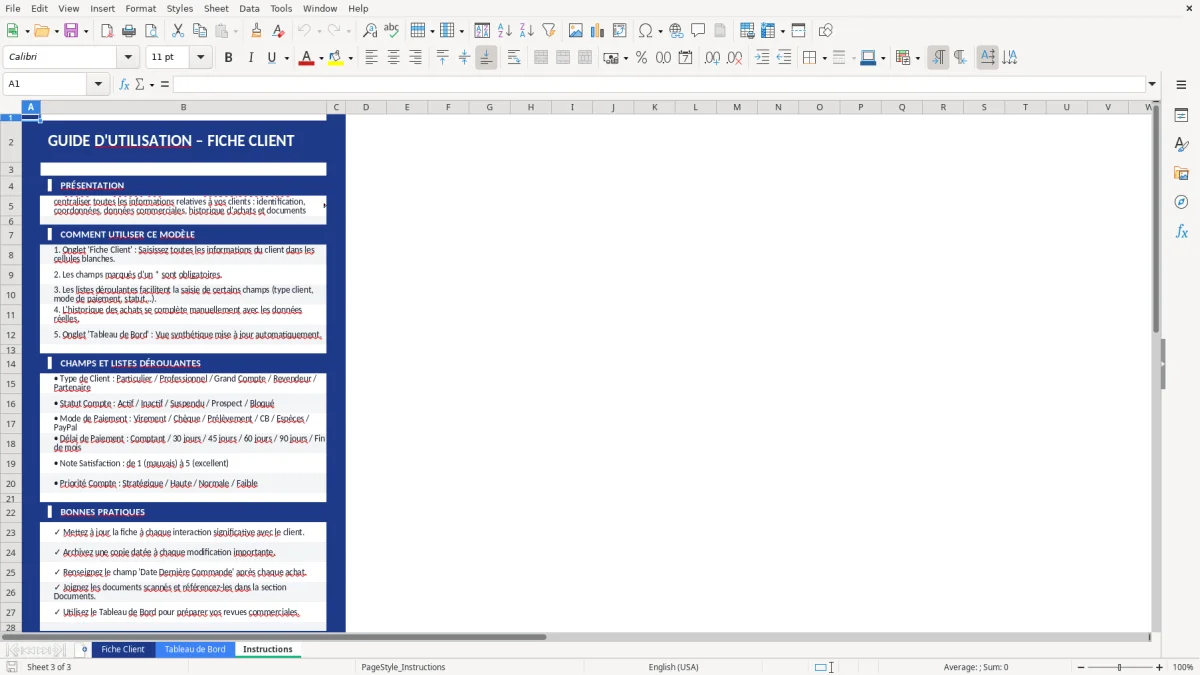
Task: Expand the borders dropdown
Action: point(824,57)
